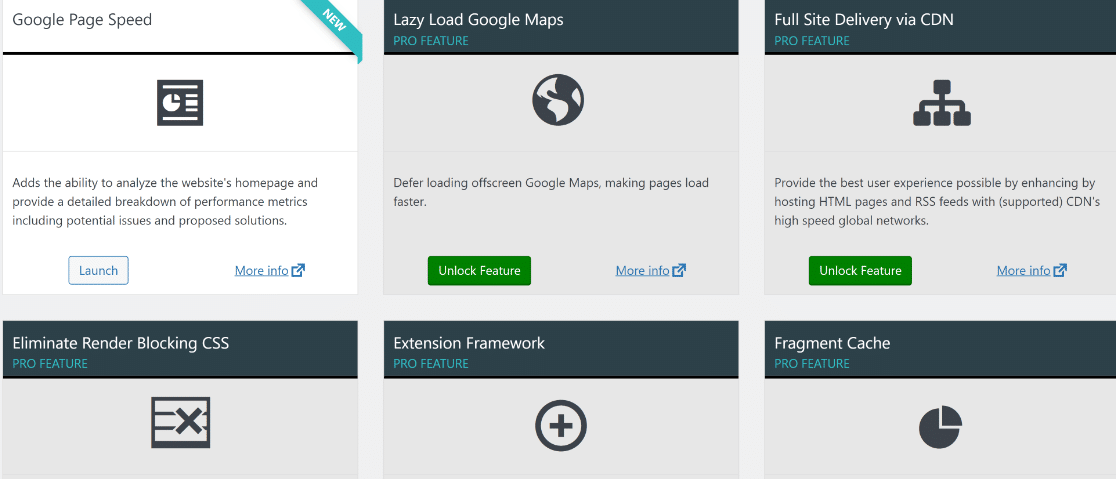Unlock the Full Site Delivery via CDN feature
The image size is (1116, 479).
pyautogui.click(x=860, y=270)
